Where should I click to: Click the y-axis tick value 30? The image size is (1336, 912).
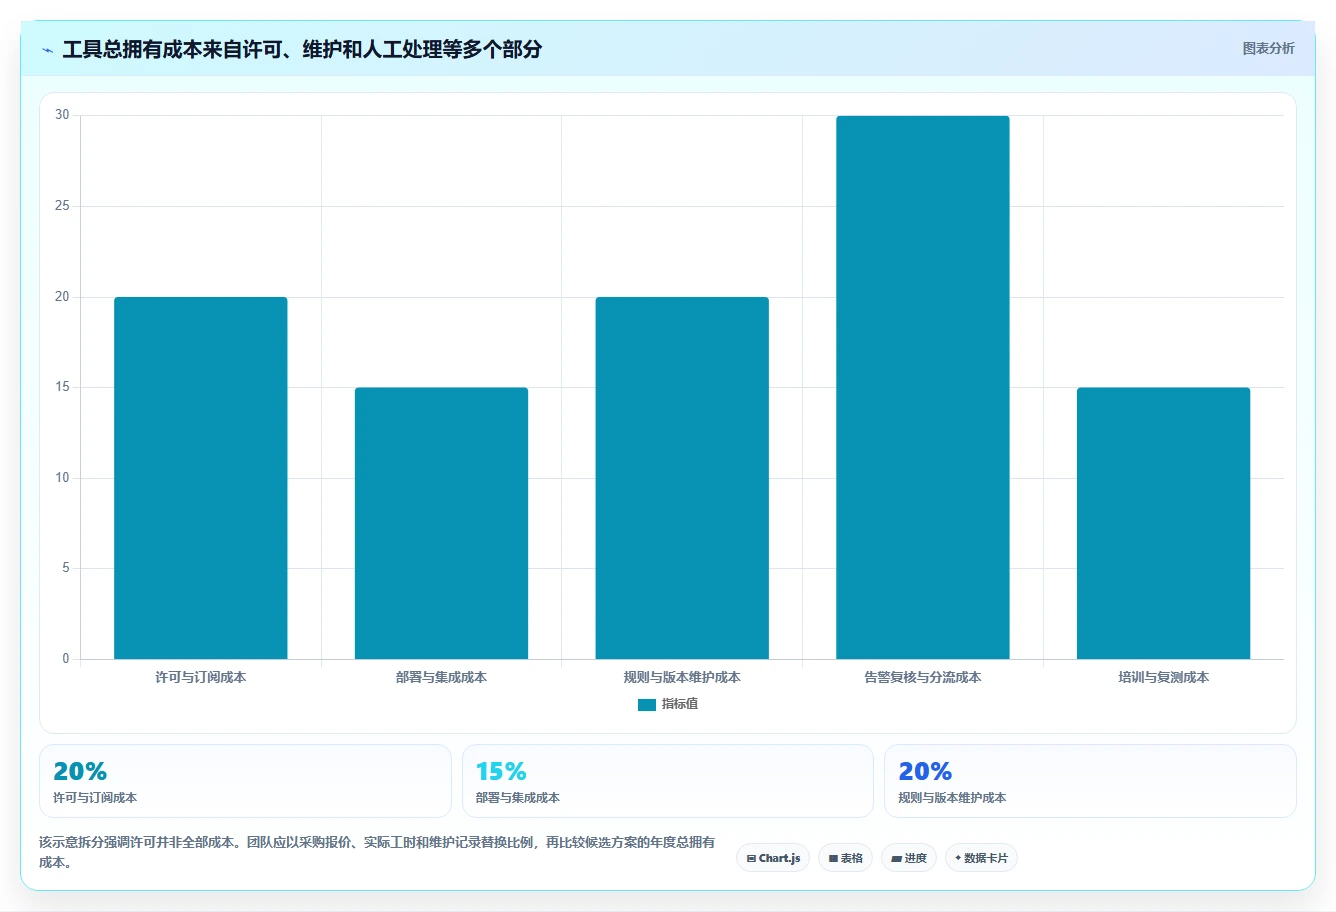[63, 115]
